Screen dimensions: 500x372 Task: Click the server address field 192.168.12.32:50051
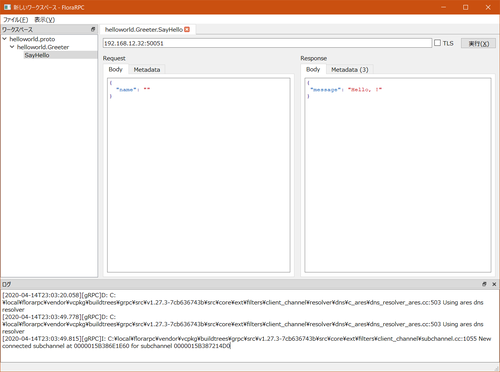click(267, 43)
